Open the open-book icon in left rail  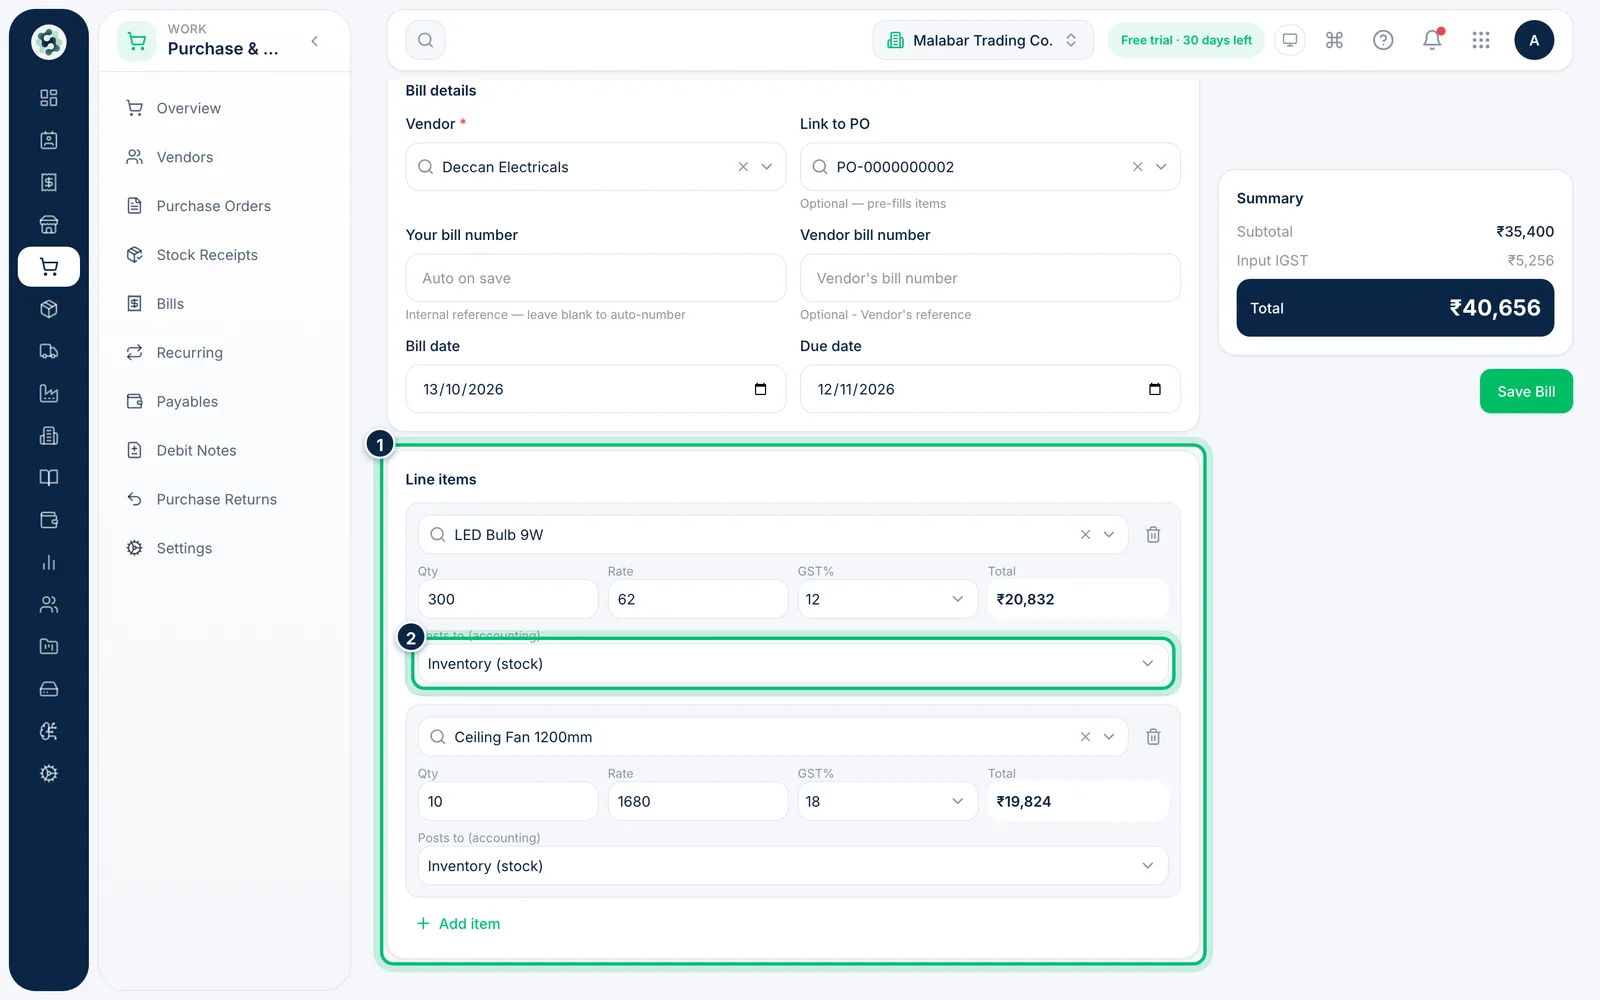click(x=48, y=478)
